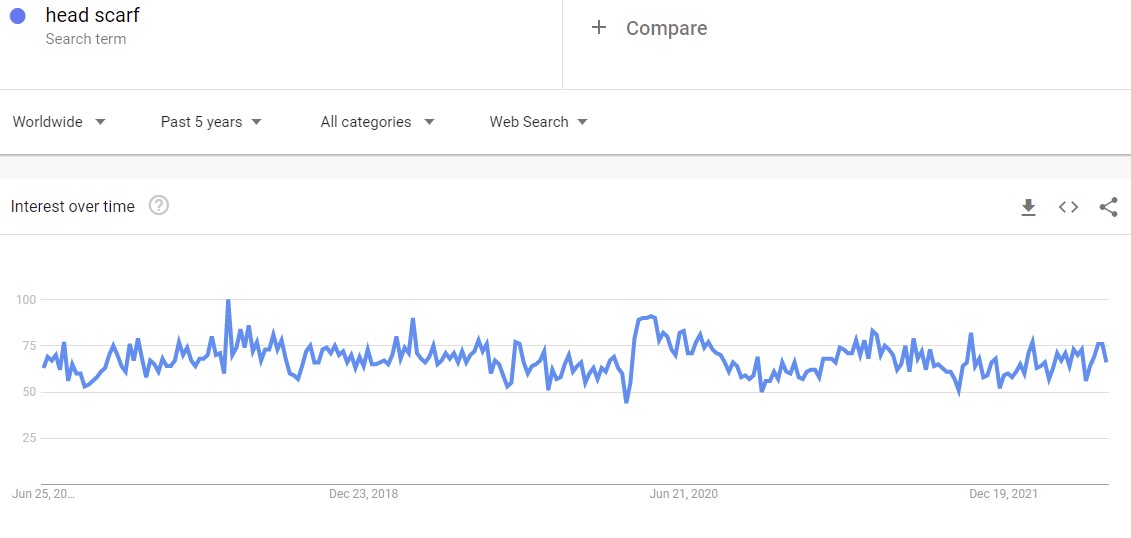Change the Web Search type dropdown
1131x538 pixels.
[538, 122]
